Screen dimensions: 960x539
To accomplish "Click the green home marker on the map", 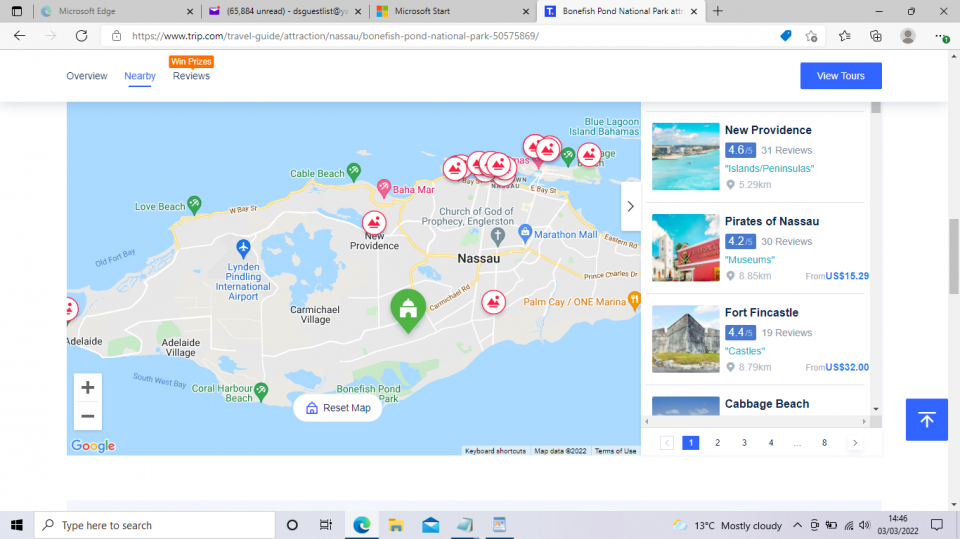I will point(408,310).
